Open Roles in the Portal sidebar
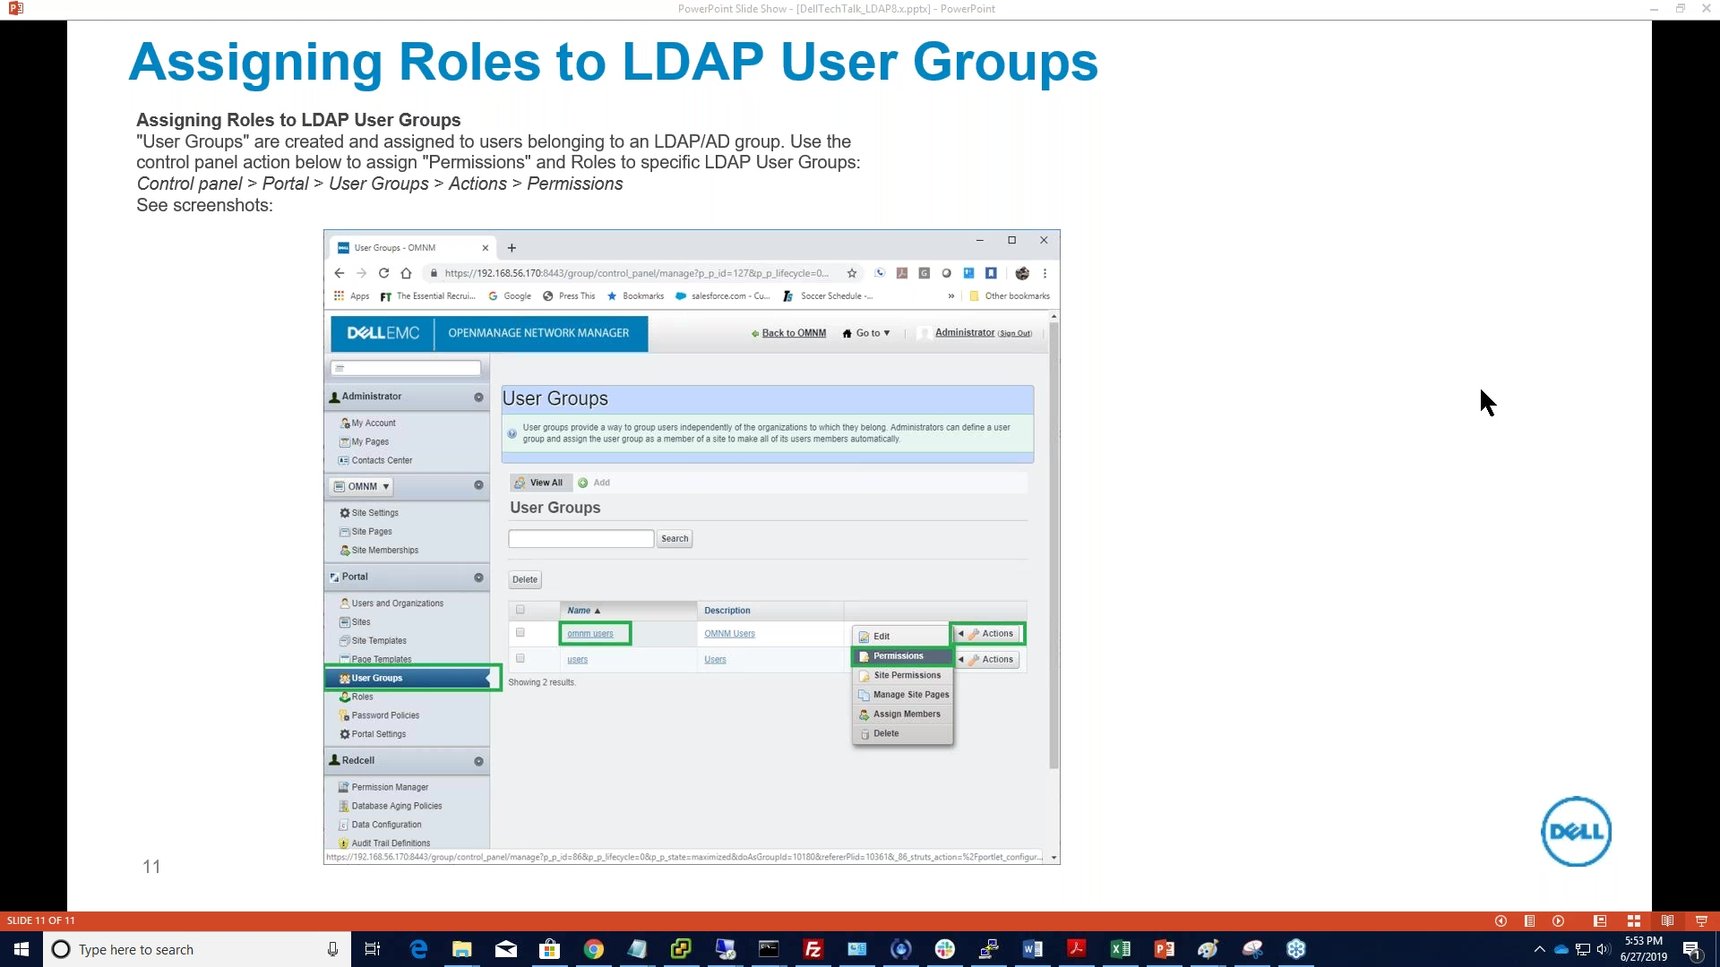Image resolution: width=1720 pixels, height=967 pixels. [360, 696]
